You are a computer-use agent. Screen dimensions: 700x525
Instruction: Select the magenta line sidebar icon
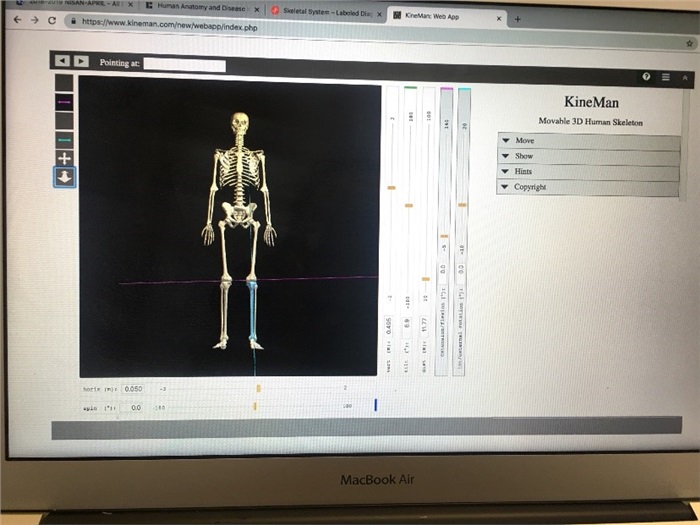[x=64, y=102]
